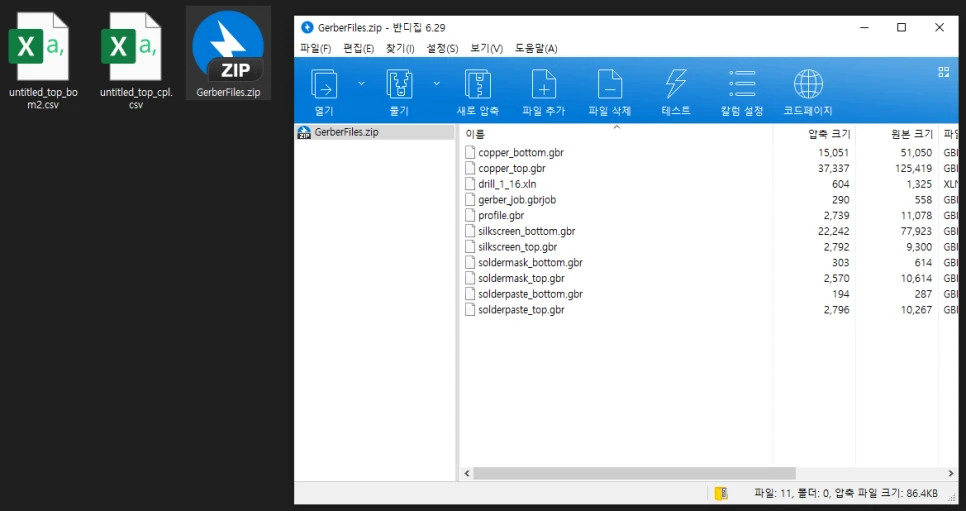Click the Extract (풀기) toolbar icon
Image resolution: width=966 pixels, height=511 pixels.
(x=399, y=84)
